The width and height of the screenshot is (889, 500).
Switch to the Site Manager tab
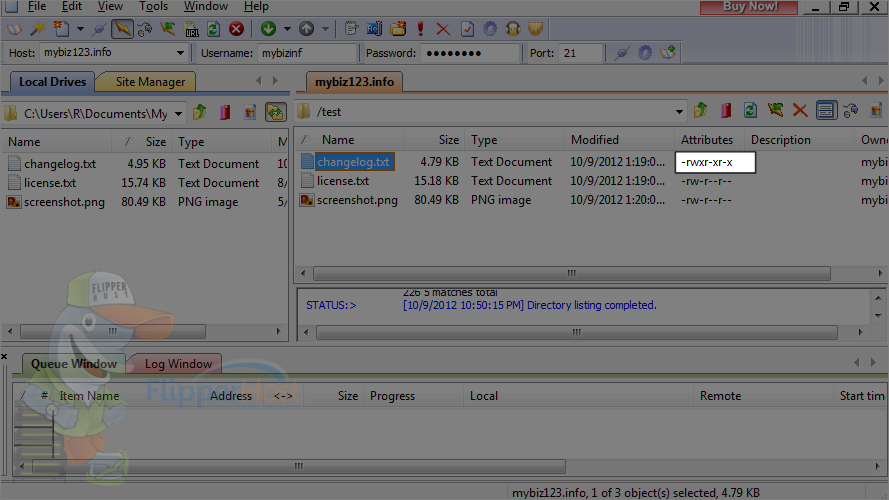pyautogui.click(x=150, y=82)
